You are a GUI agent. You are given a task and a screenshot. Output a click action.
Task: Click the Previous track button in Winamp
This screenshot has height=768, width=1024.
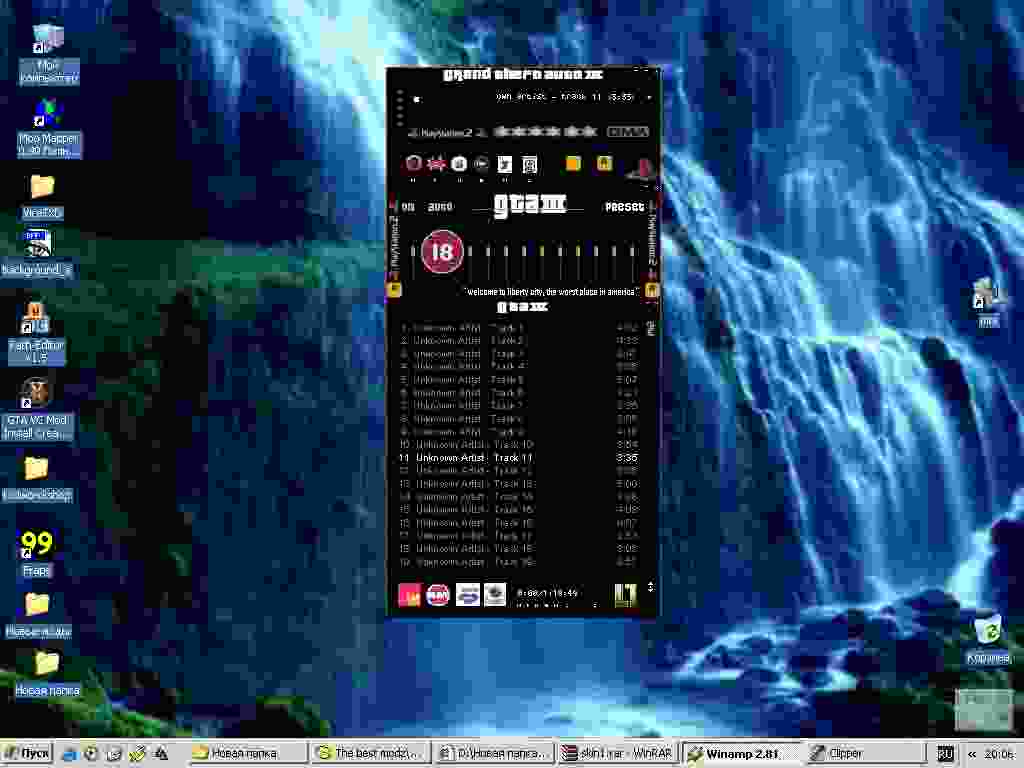pos(413,163)
